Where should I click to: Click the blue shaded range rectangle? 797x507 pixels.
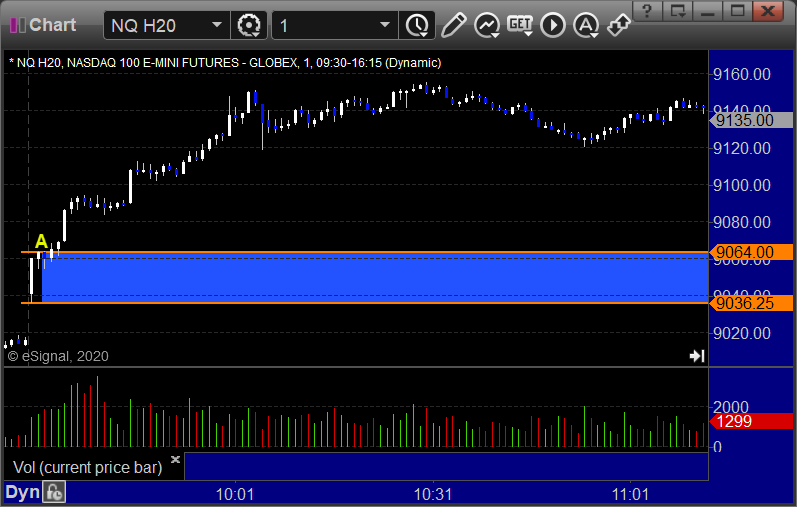375,278
